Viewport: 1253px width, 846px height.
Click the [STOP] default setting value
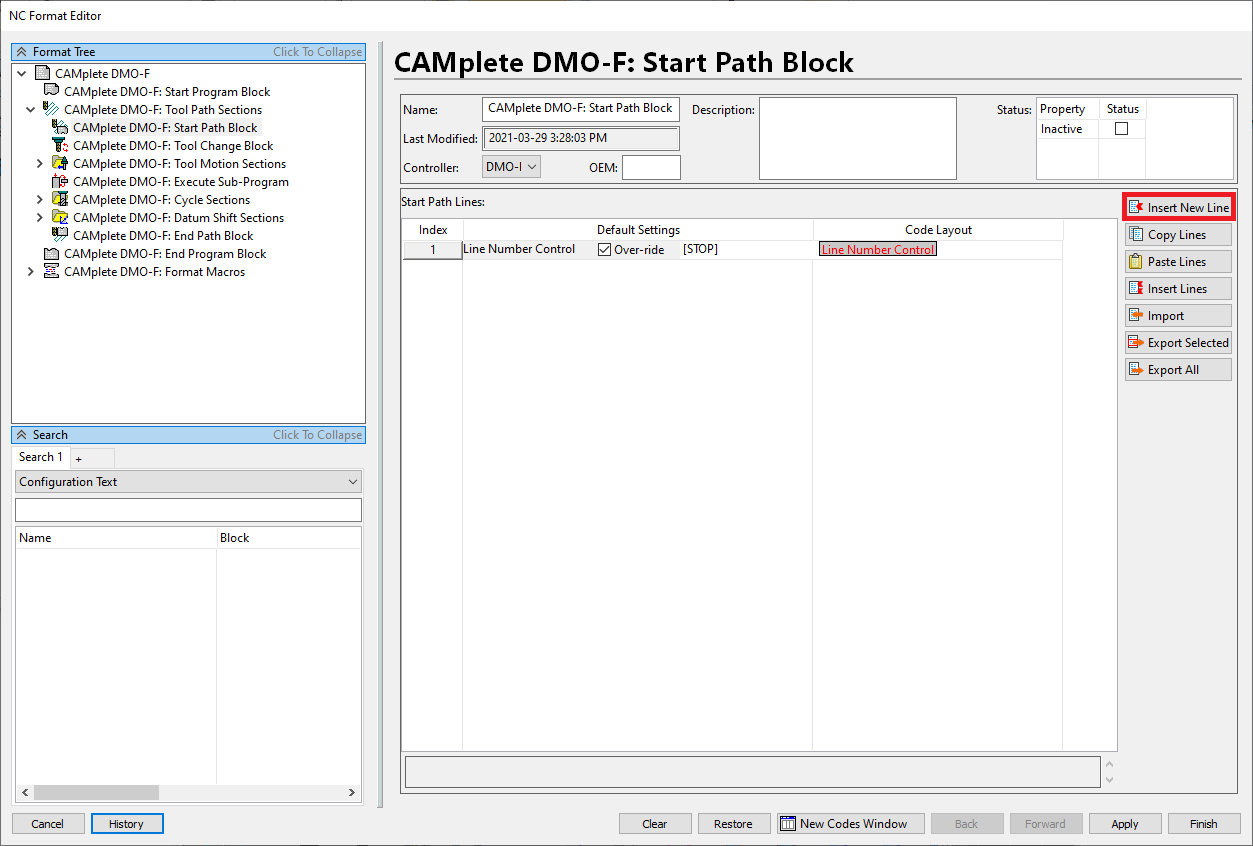click(700, 250)
